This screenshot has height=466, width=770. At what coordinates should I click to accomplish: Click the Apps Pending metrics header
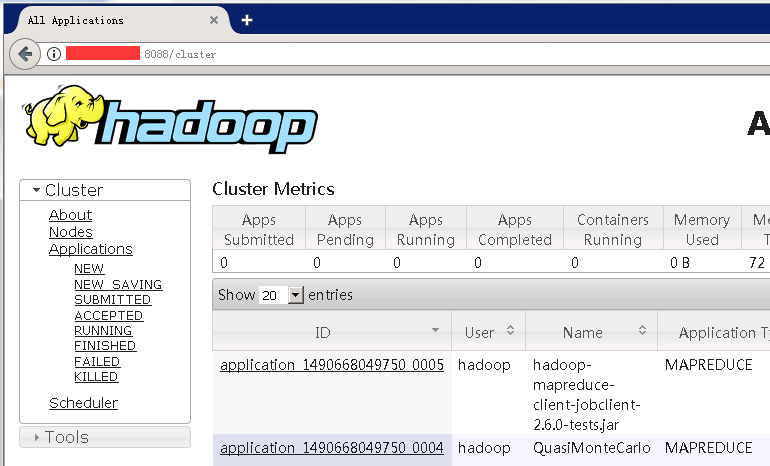tap(345, 229)
